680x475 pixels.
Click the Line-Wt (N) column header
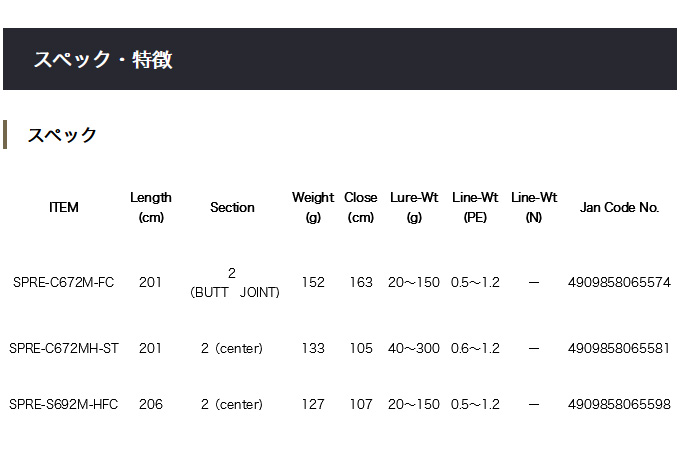534,207
